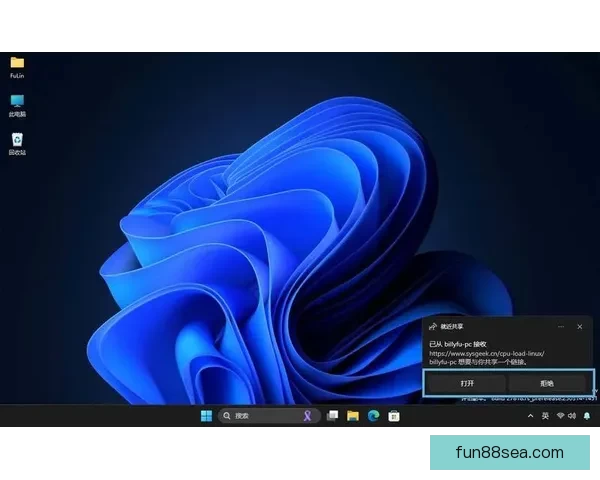Click the Open button in nearby sharing notification
Screen dimensions: 600x480
[x=467, y=383]
